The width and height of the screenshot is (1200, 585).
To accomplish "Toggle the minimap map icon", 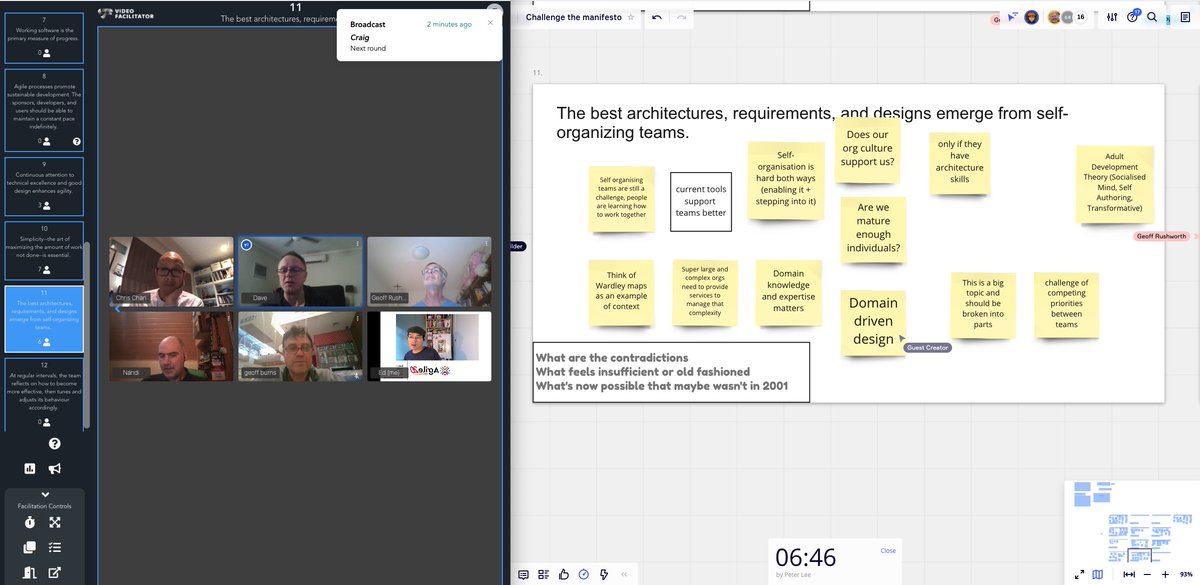I will (x=1098, y=574).
